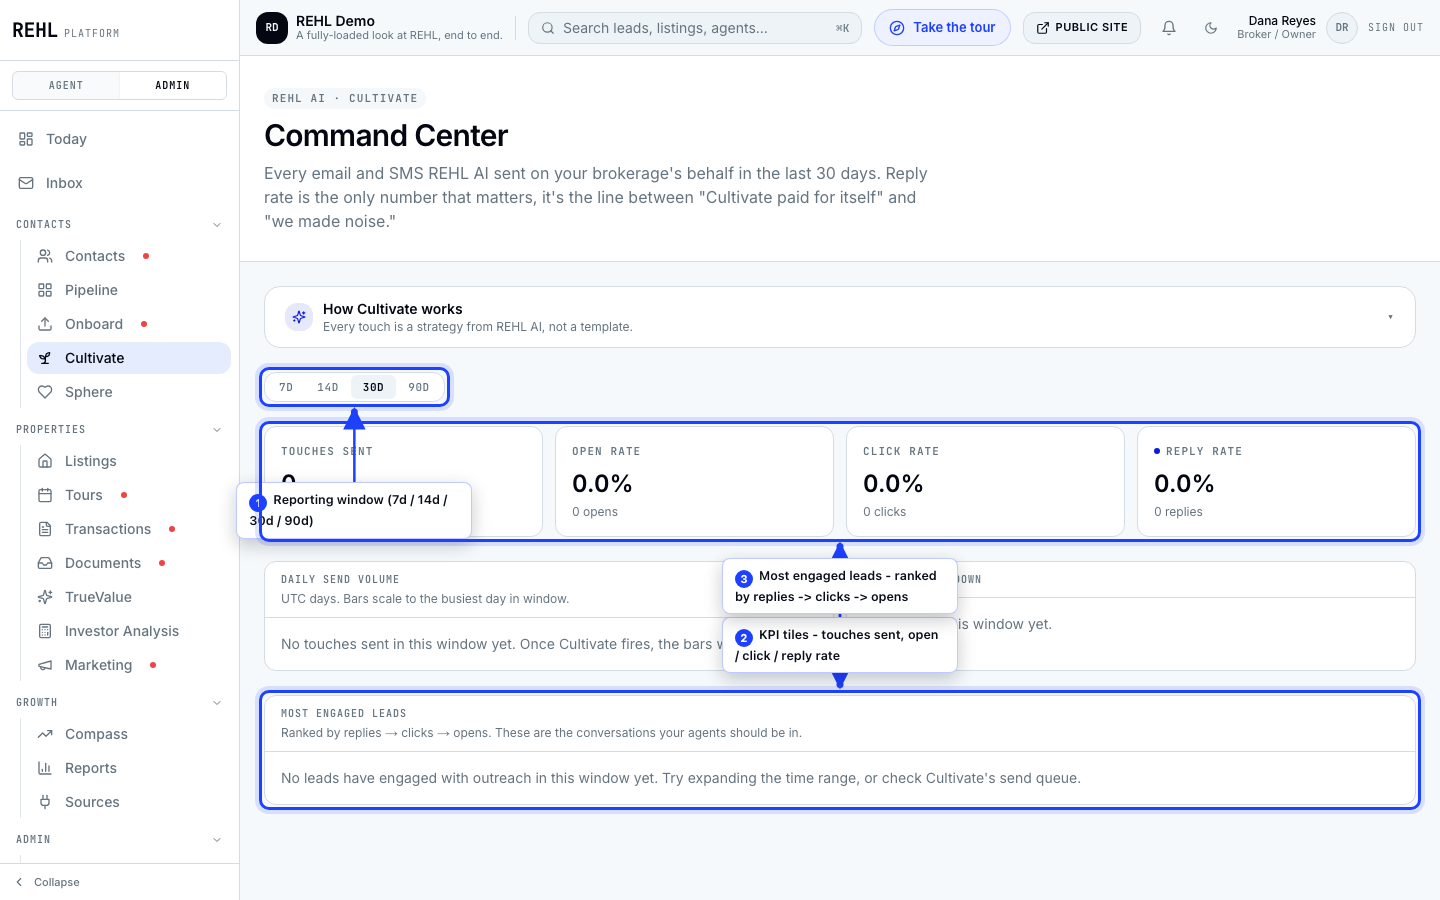Open the Public Site button
The image size is (1440, 900).
coord(1082,28)
